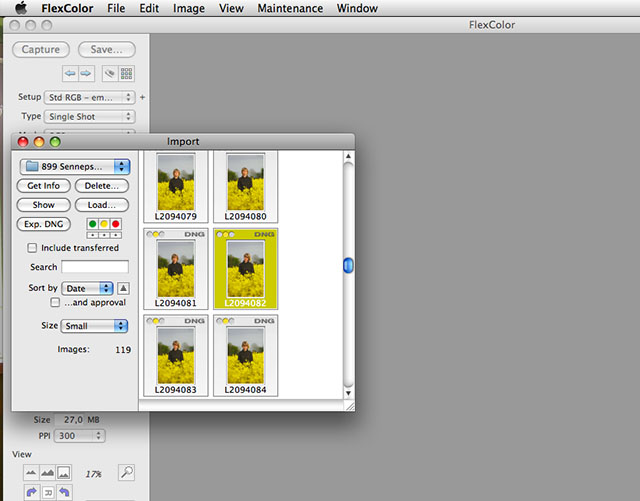The height and width of the screenshot is (501, 640).
Task: Set red approval status
Action: [x=116, y=224]
